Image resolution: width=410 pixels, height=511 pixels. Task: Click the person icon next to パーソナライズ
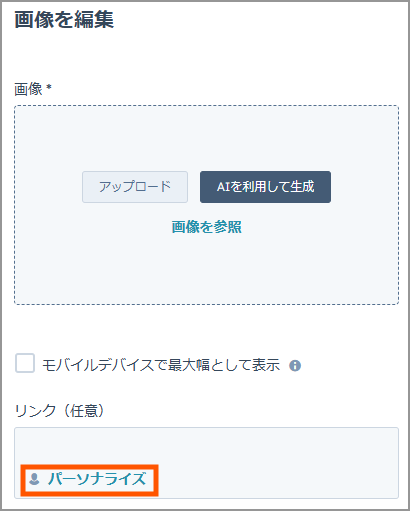coord(34,479)
